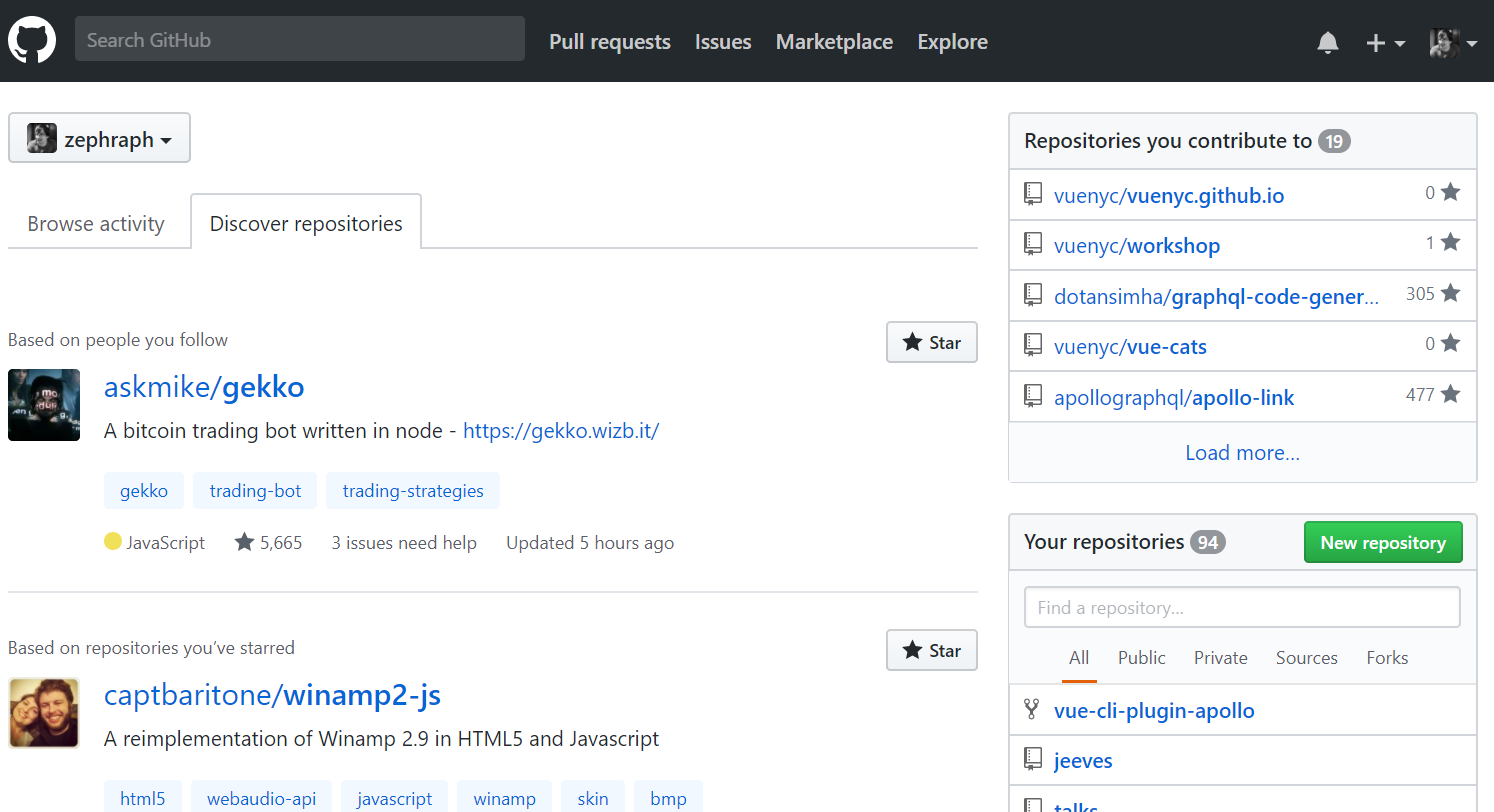This screenshot has height=812, width=1494.
Task: Select the All repositories filter
Action: 1079,658
